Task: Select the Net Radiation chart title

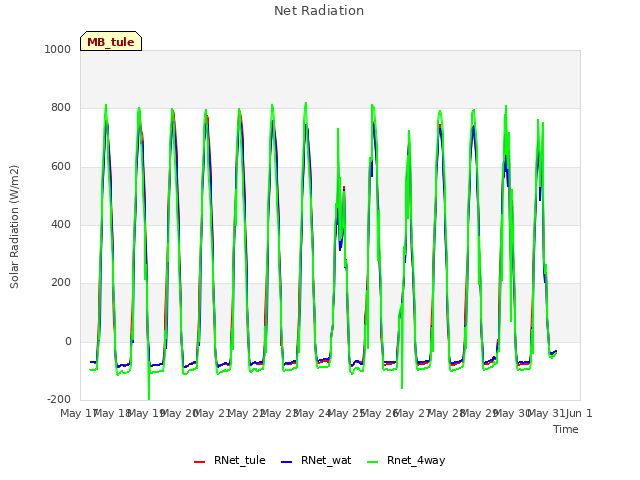Action: [x=319, y=11]
